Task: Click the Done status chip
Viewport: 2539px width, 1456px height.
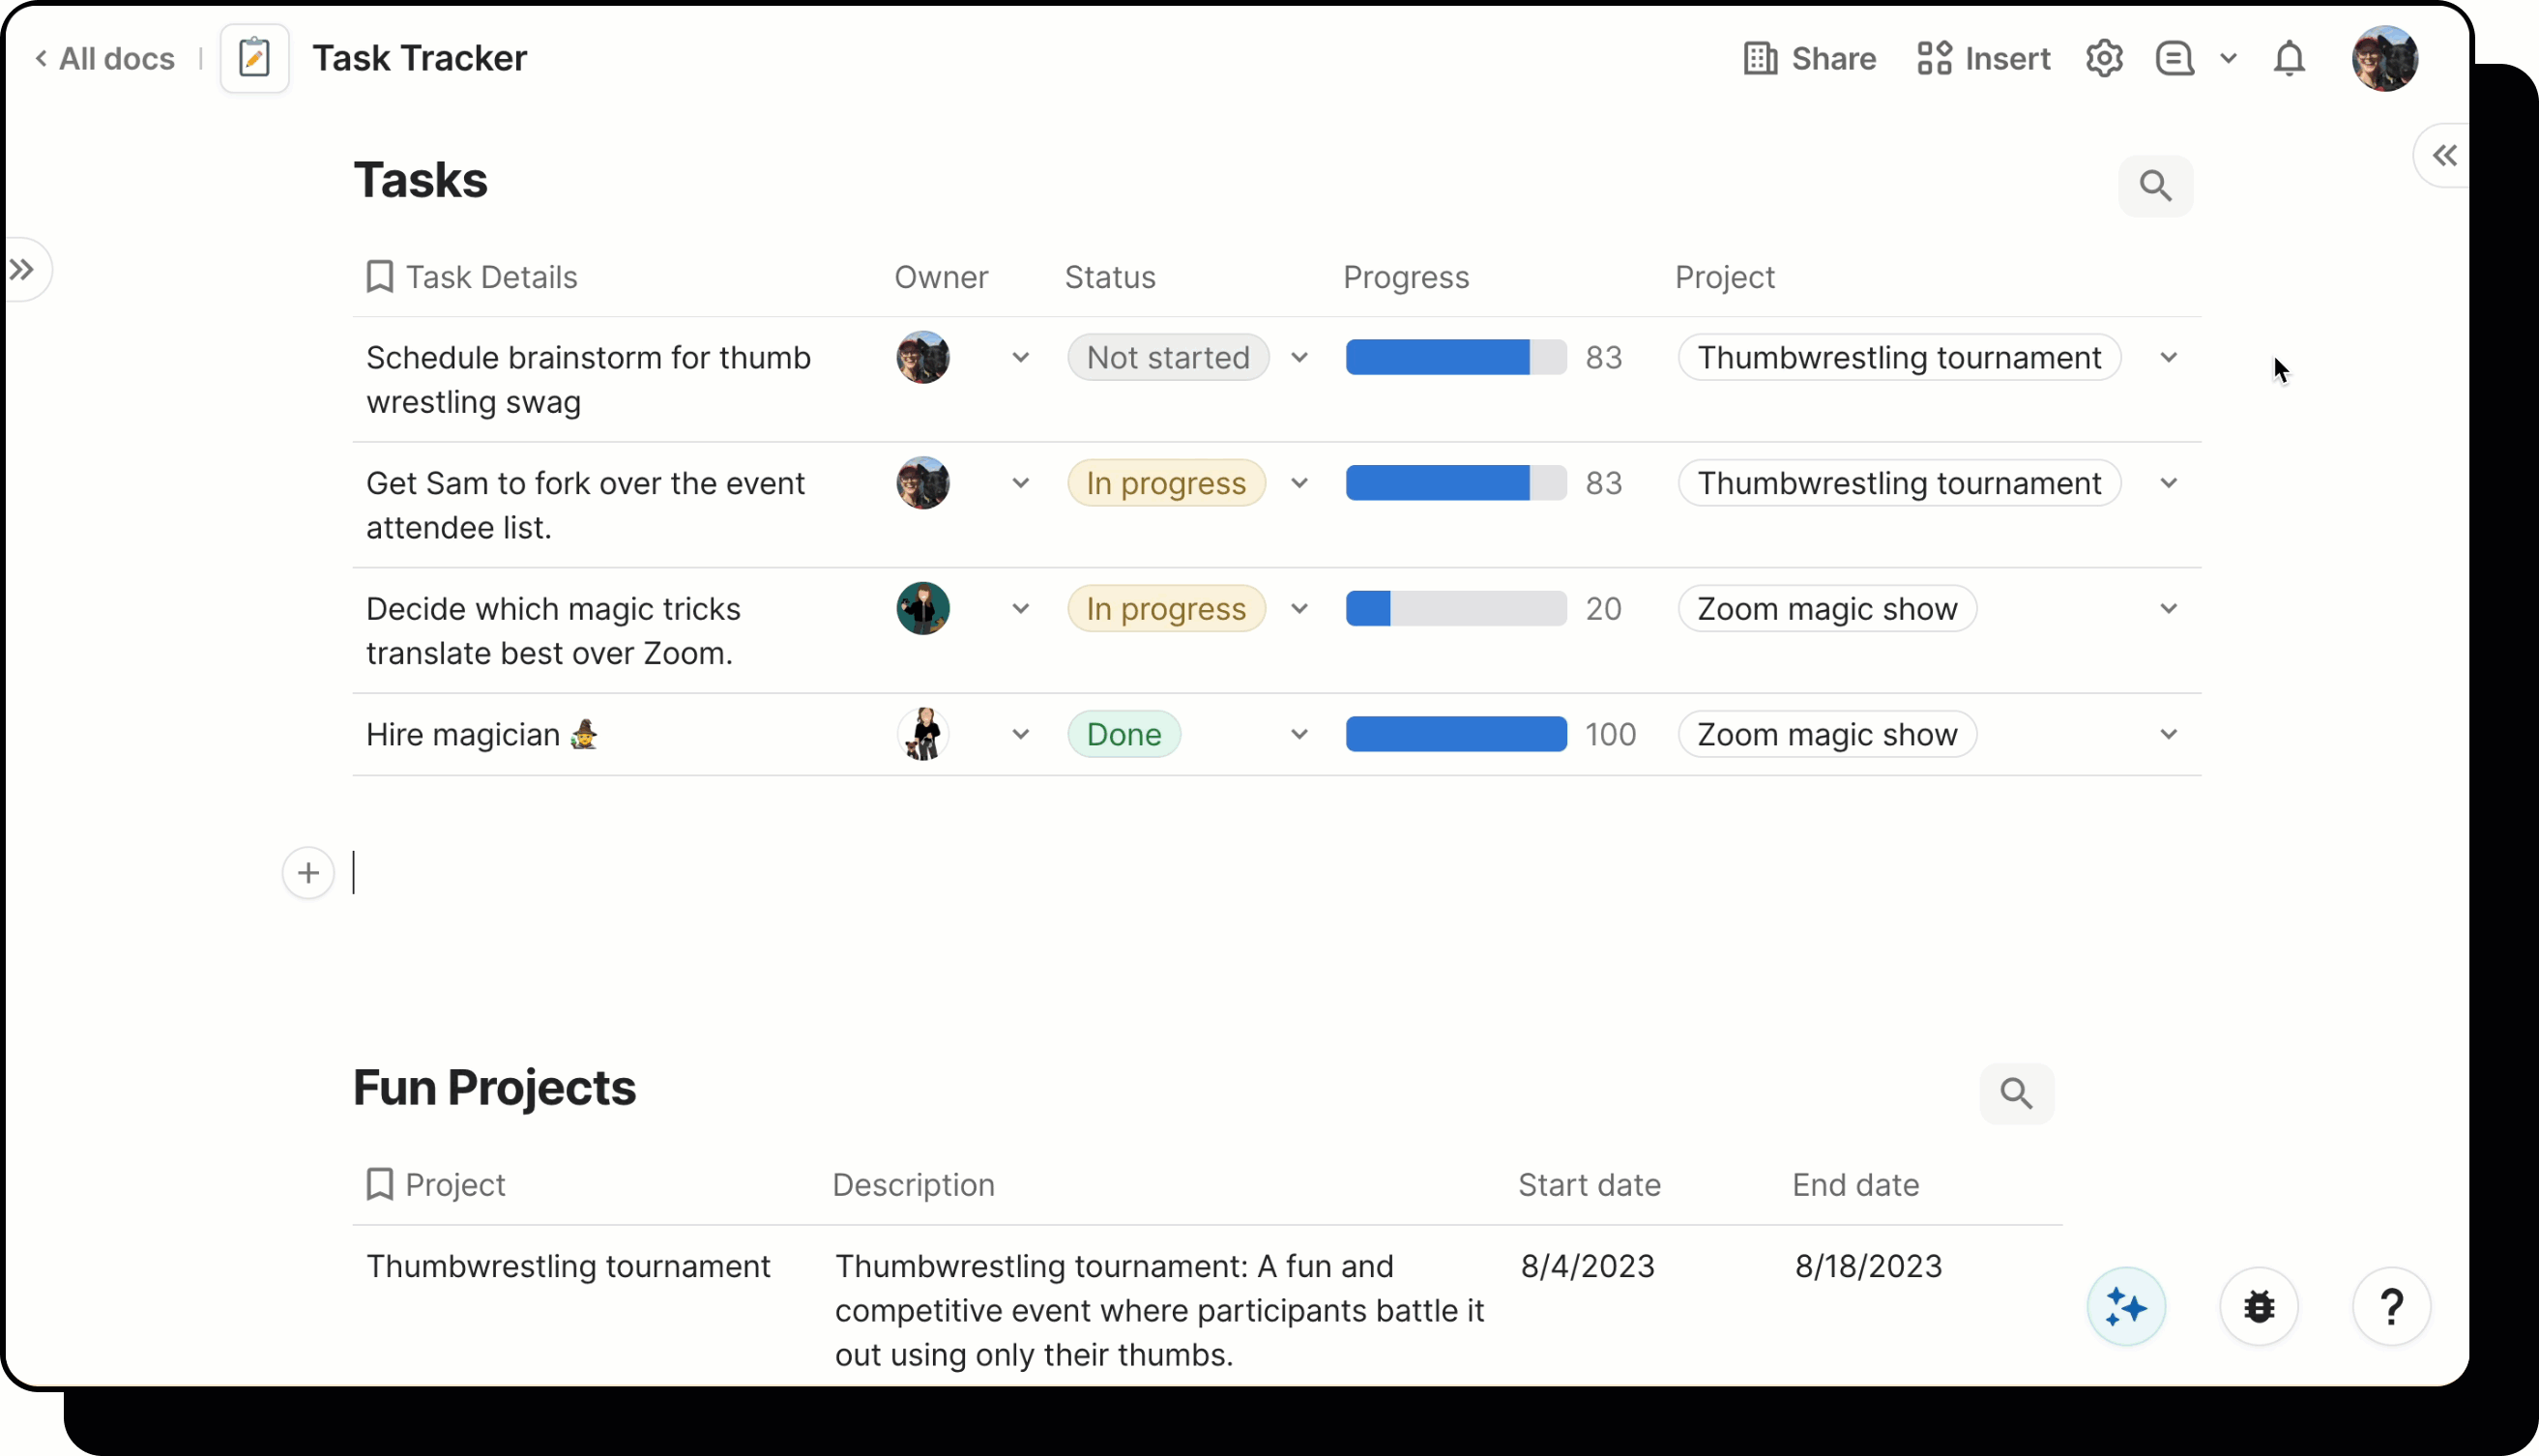Action: point(1124,735)
